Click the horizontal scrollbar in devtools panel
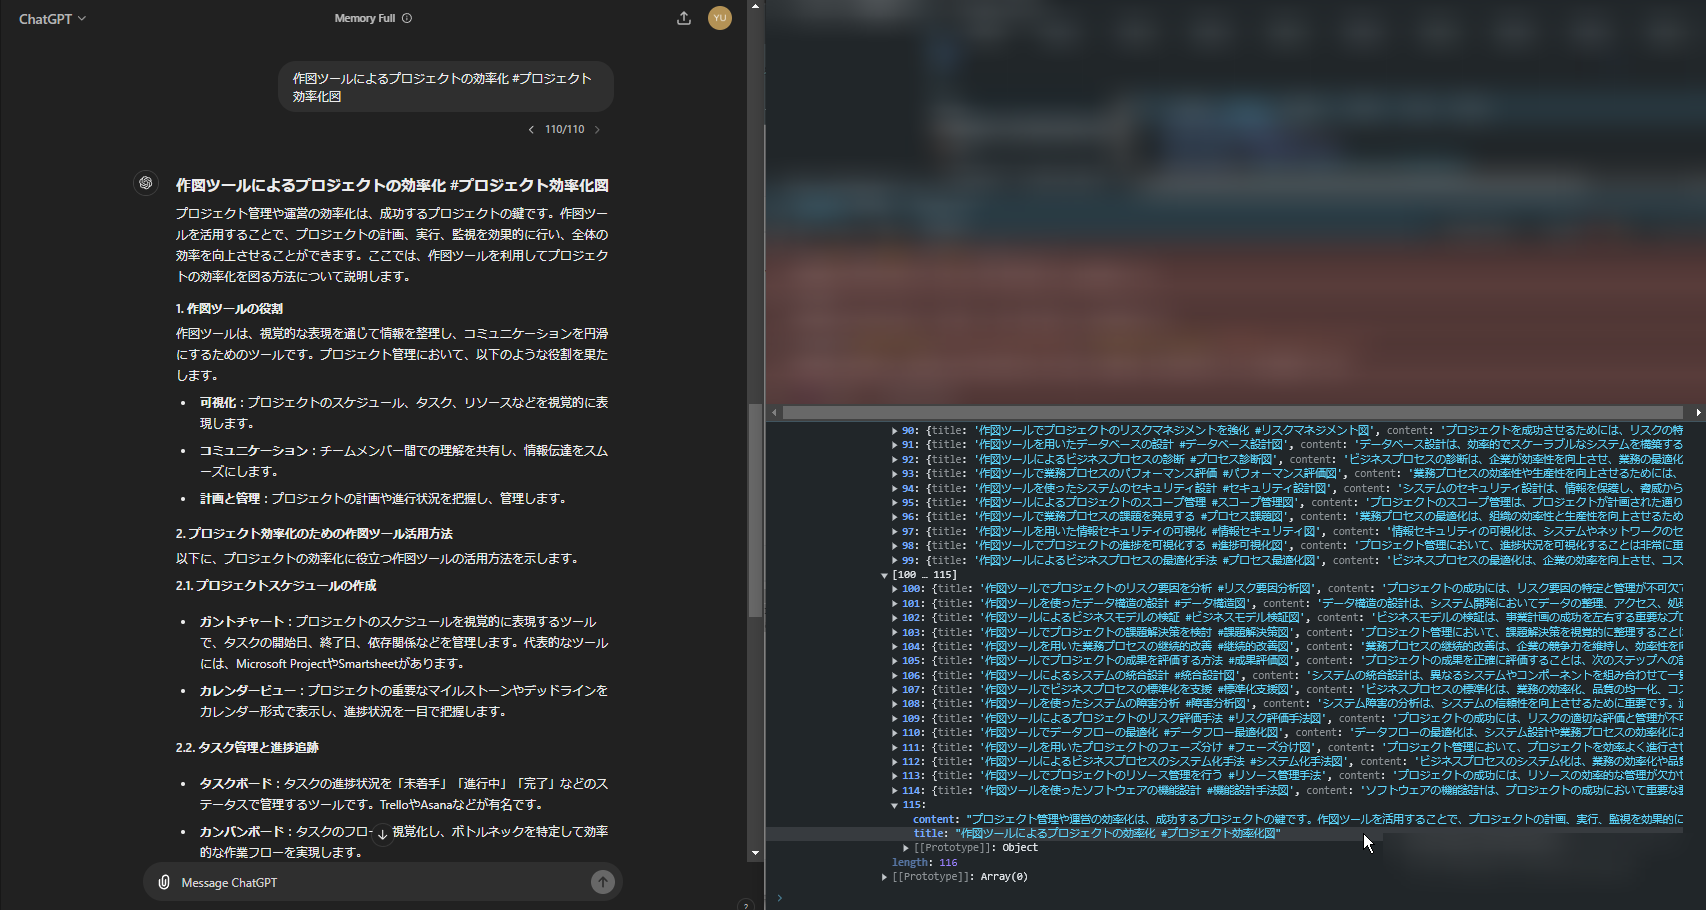The width and height of the screenshot is (1706, 910). click(1232, 412)
